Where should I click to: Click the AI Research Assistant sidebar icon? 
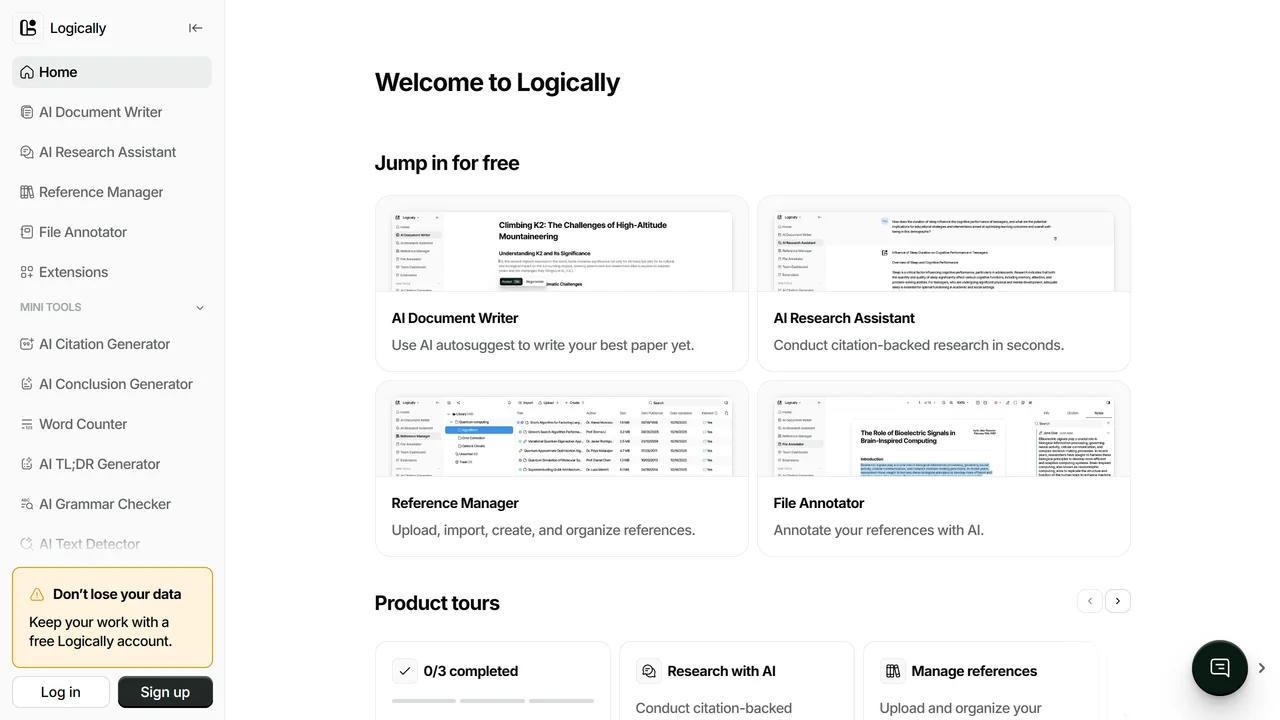[27, 152]
